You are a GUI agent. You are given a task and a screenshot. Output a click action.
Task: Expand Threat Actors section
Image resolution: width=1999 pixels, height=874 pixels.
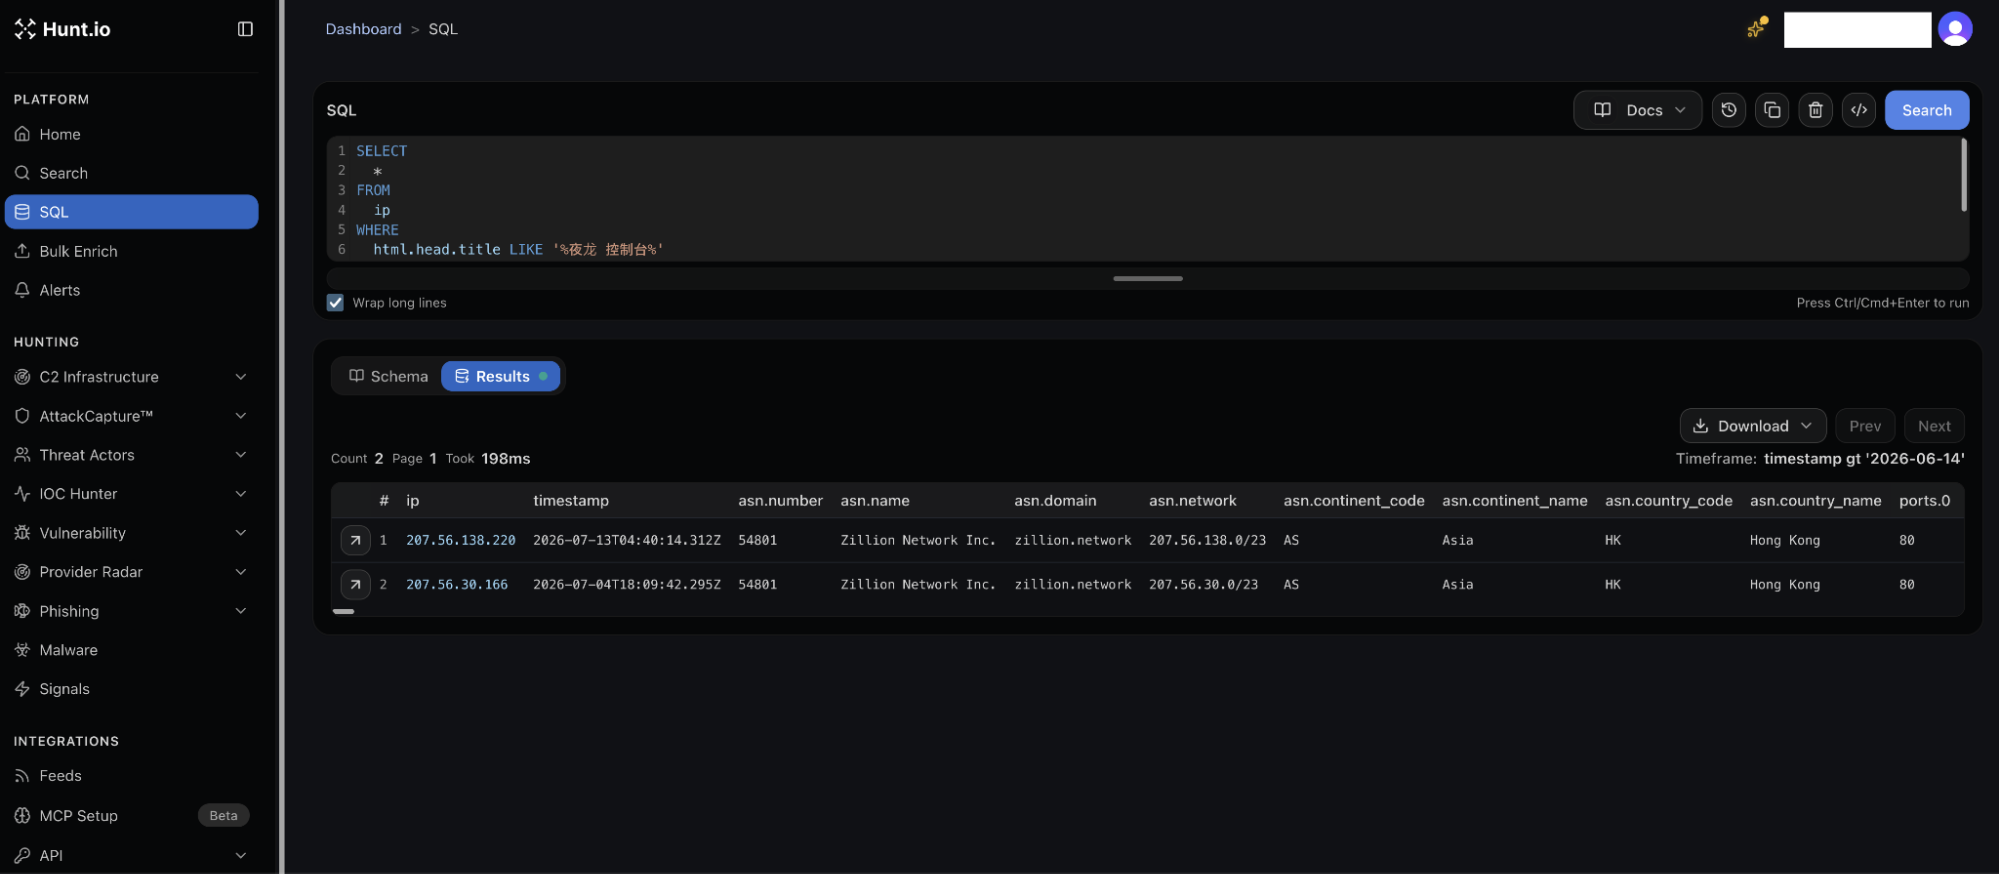pos(131,455)
